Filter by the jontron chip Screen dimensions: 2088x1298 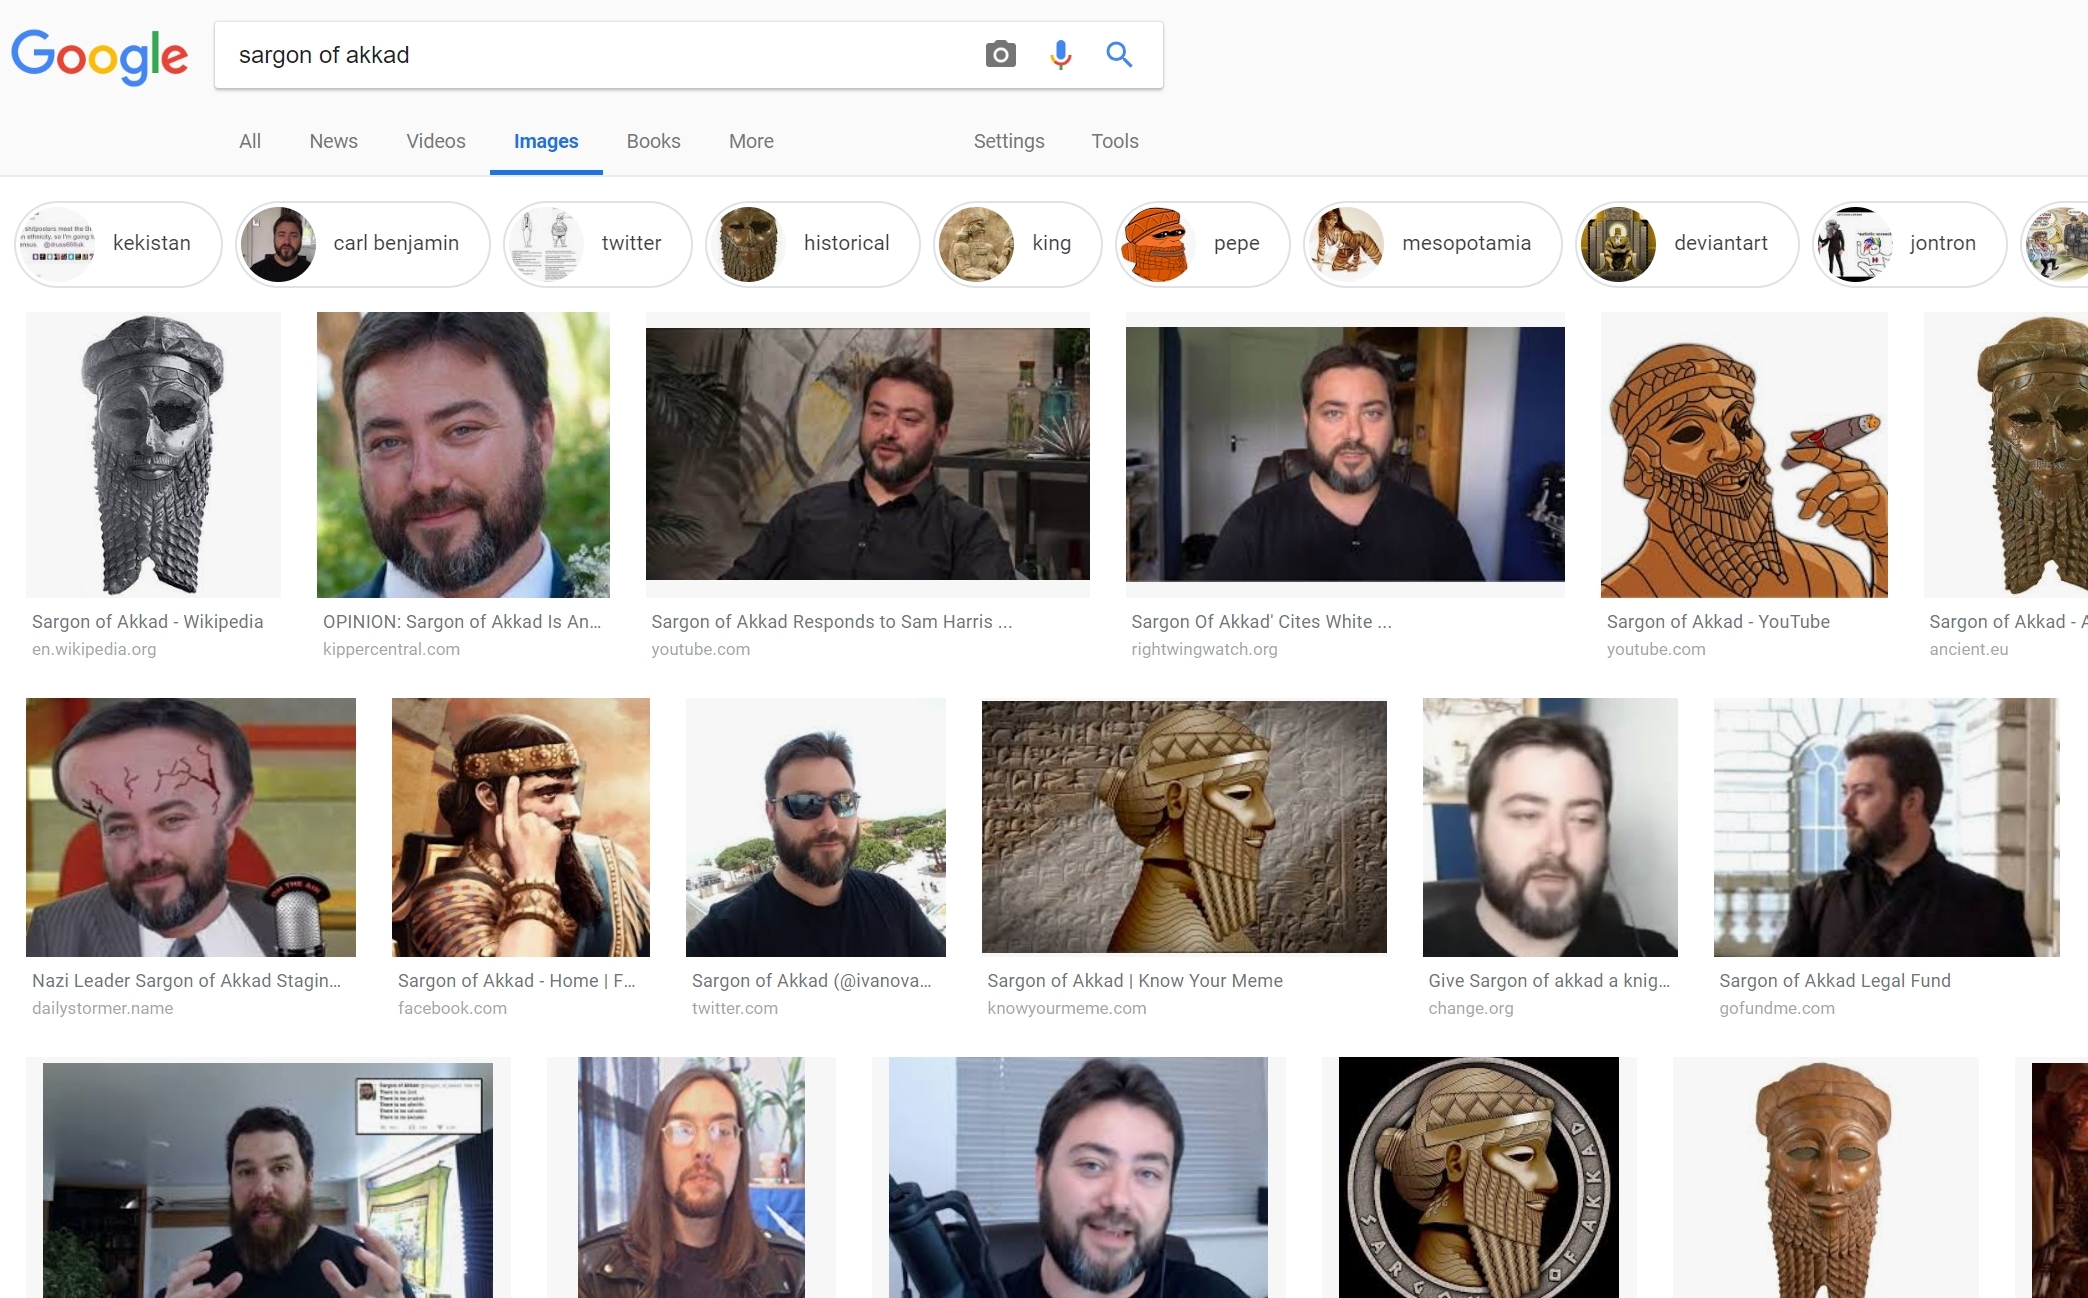click(1910, 244)
